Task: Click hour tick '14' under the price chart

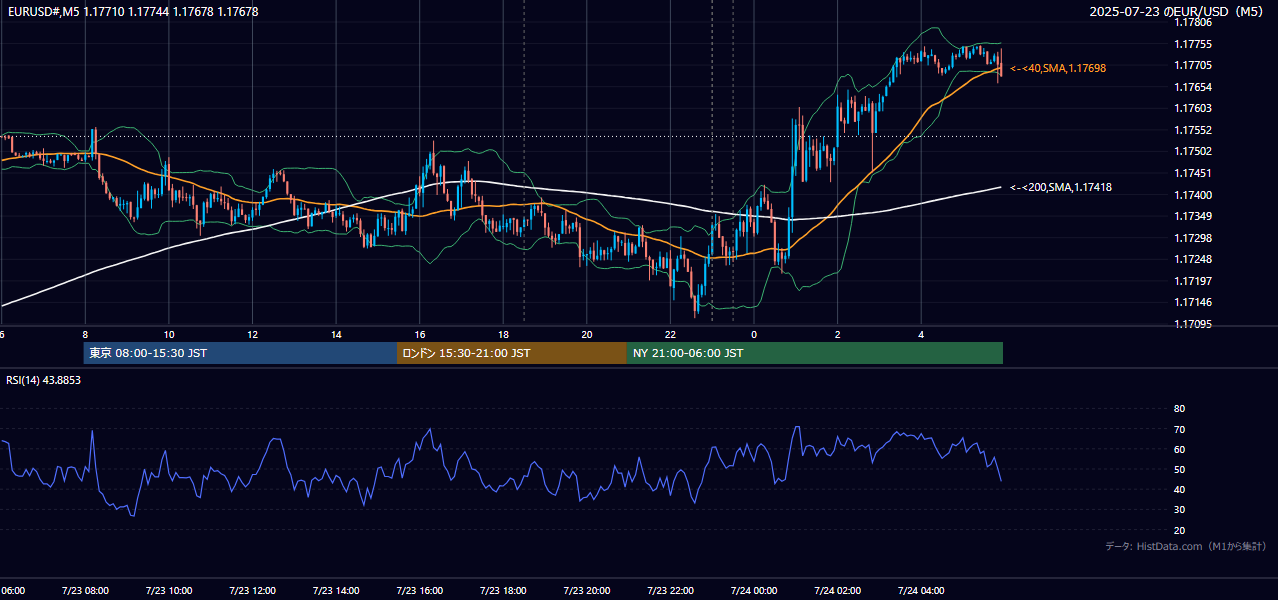Action: coord(336,335)
